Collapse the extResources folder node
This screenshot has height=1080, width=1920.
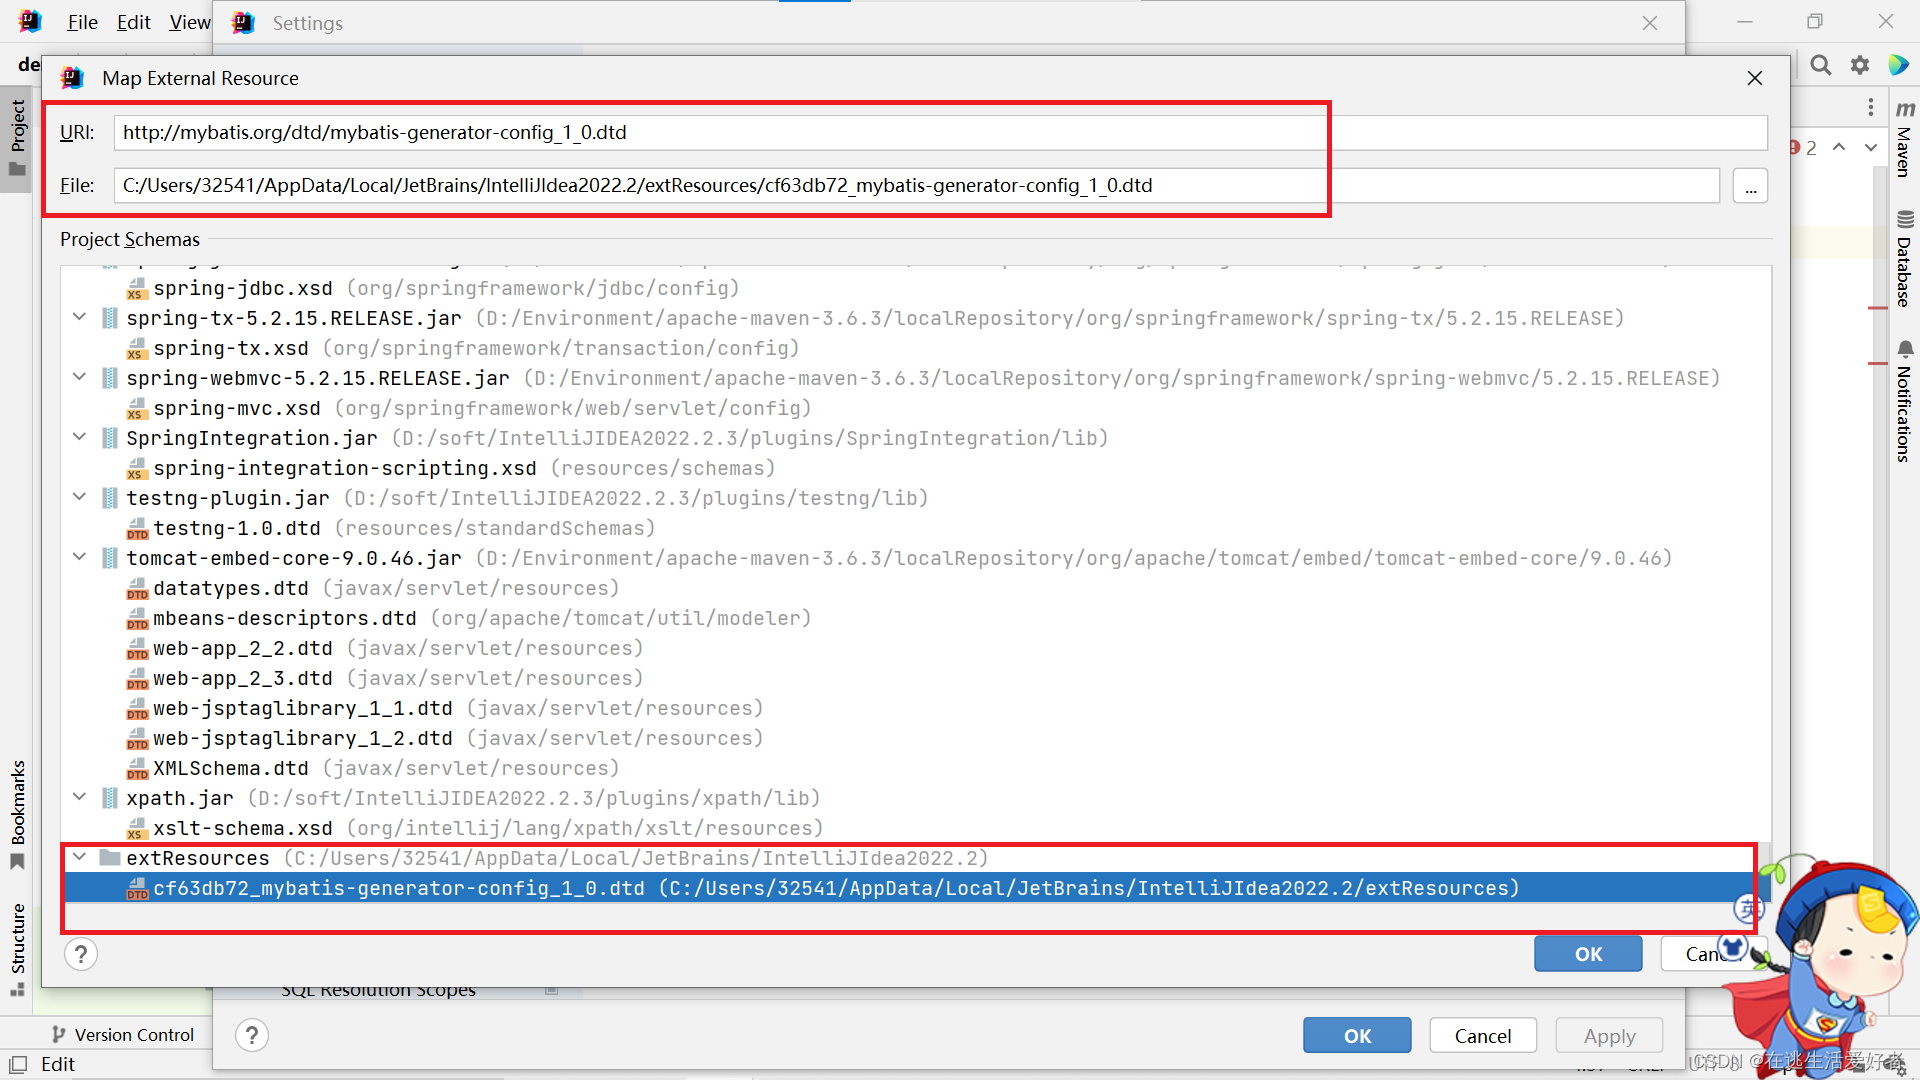pyautogui.click(x=79, y=857)
